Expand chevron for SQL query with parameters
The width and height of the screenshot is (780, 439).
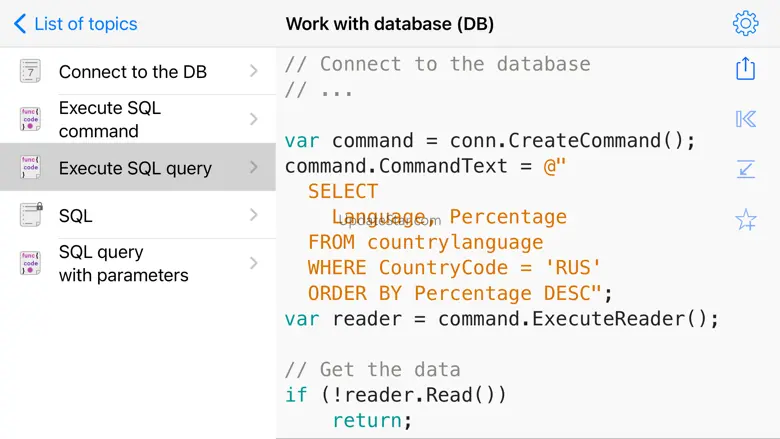coord(254,263)
